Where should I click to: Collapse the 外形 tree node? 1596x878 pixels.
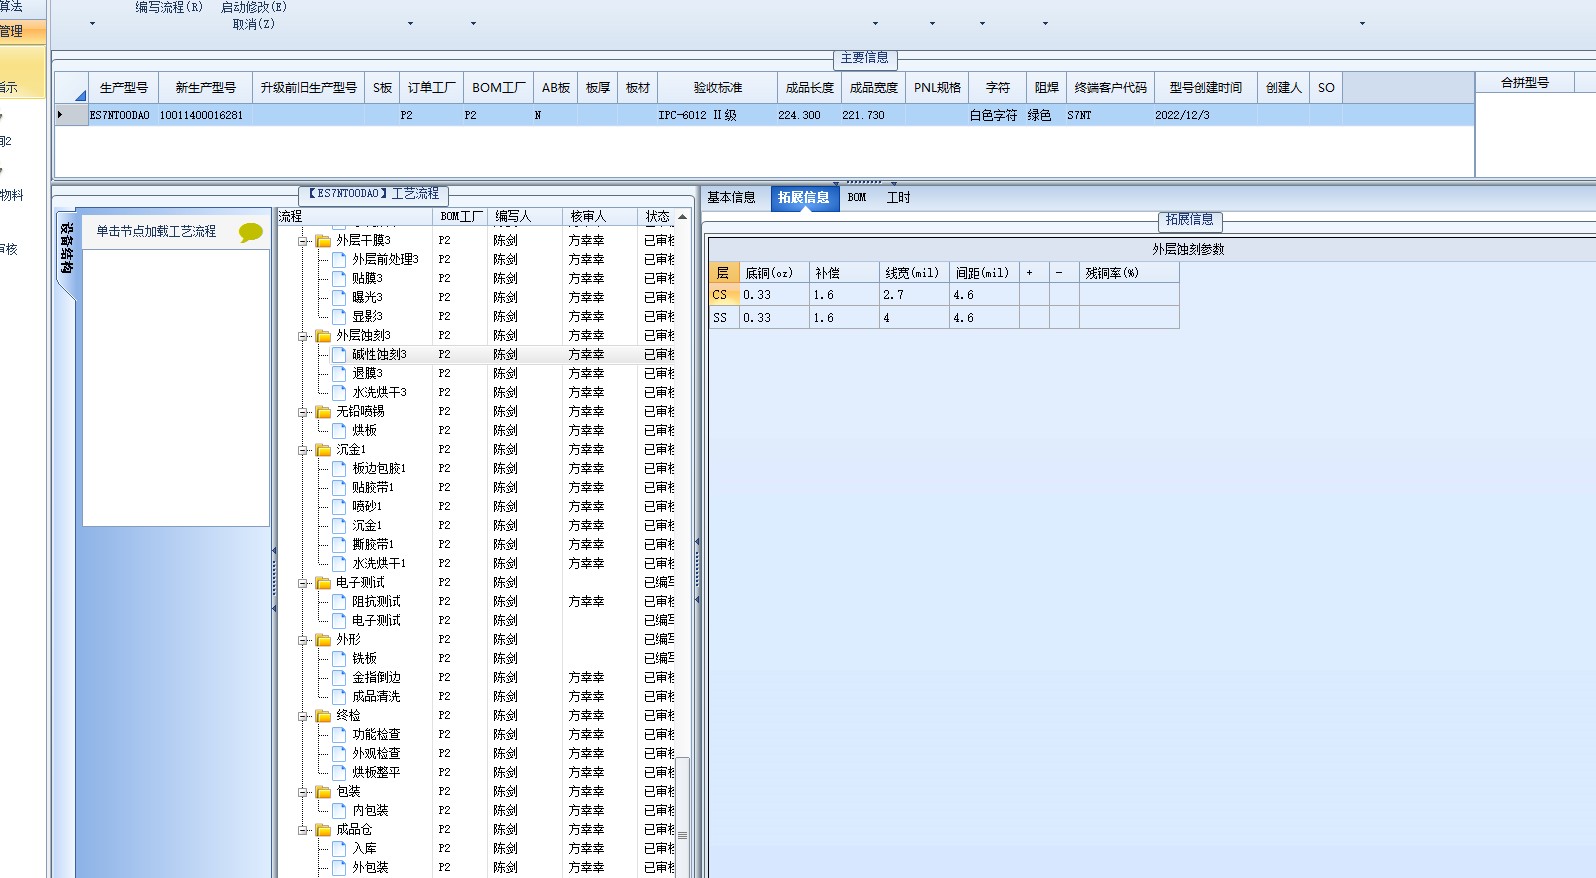(303, 640)
